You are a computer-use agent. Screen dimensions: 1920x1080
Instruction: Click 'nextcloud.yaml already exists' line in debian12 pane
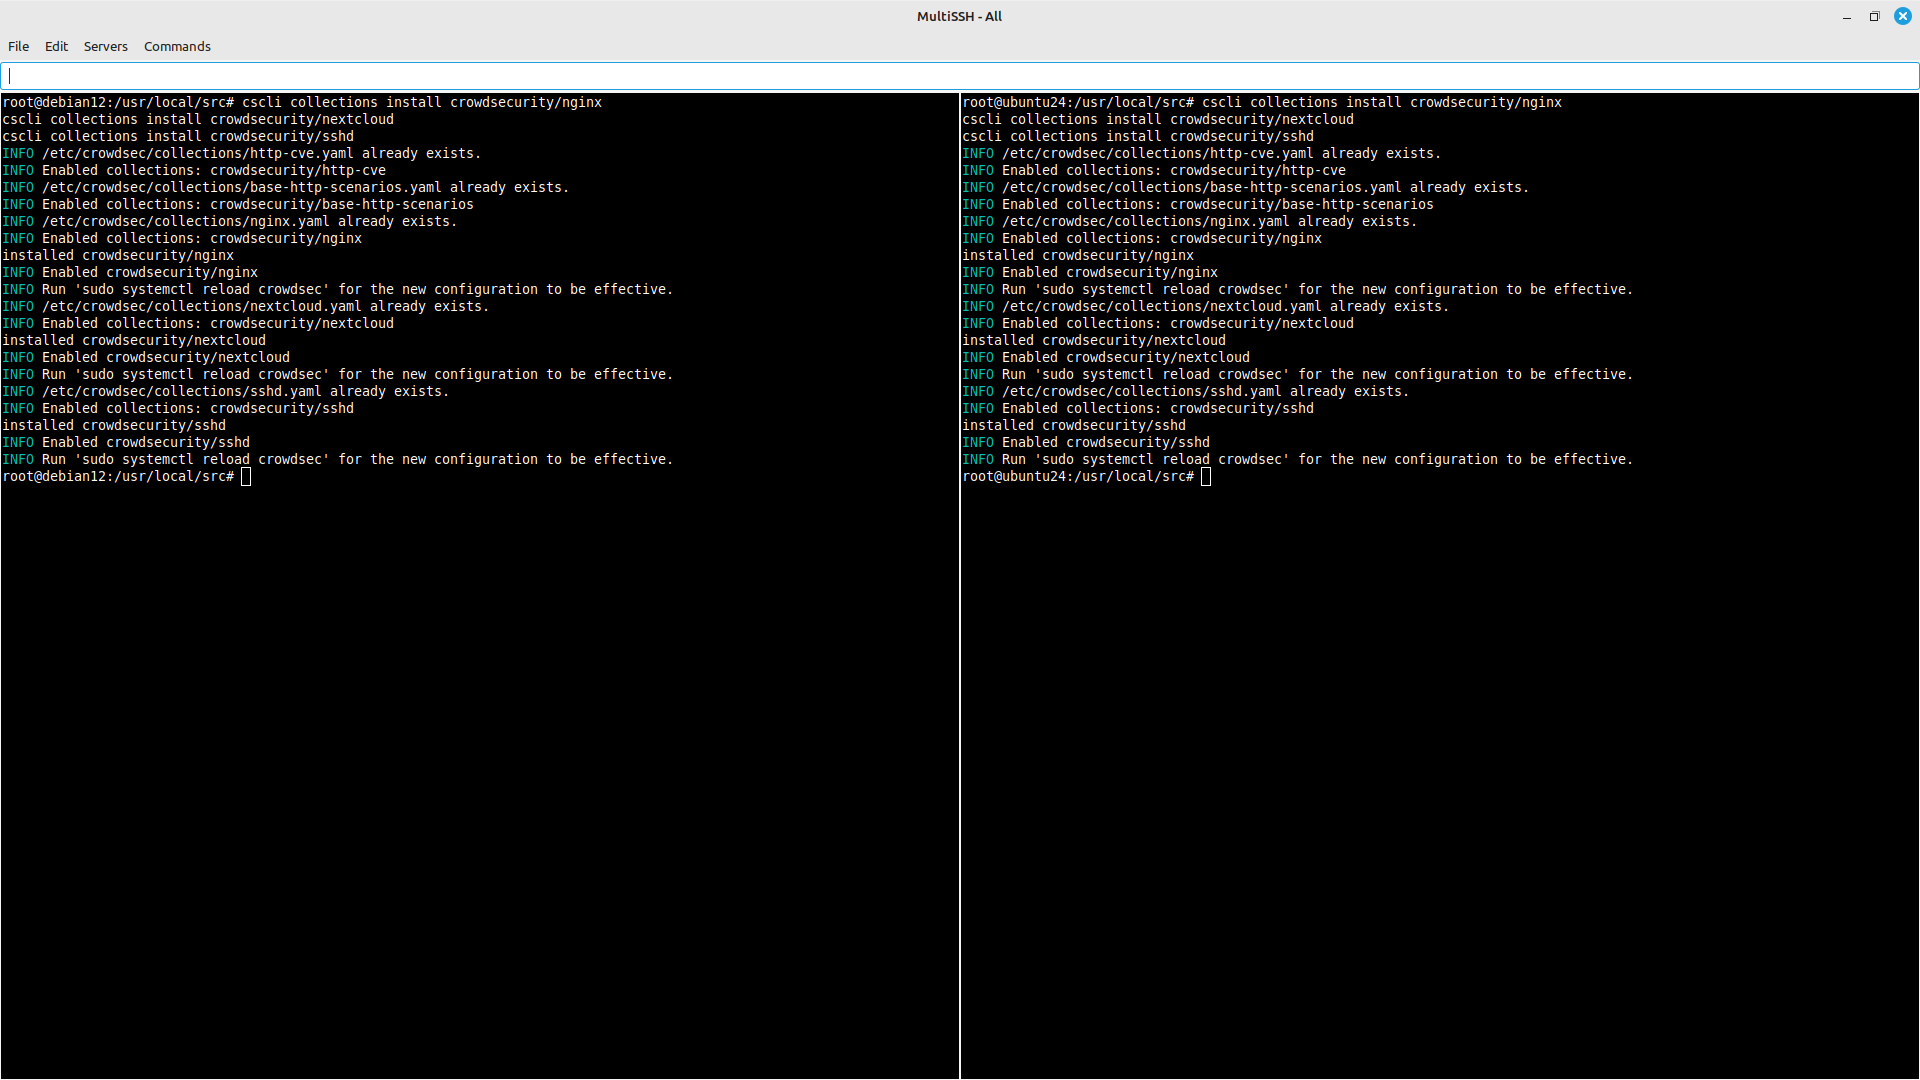[246, 306]
